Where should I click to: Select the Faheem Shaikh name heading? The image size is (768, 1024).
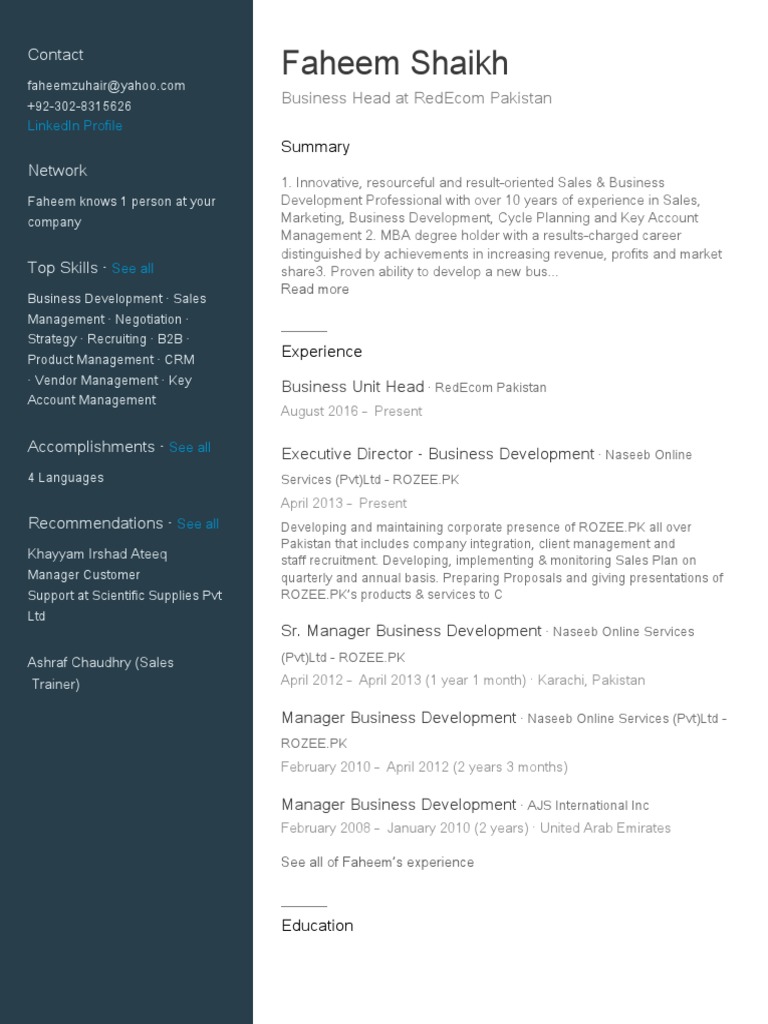pos(394,64)
